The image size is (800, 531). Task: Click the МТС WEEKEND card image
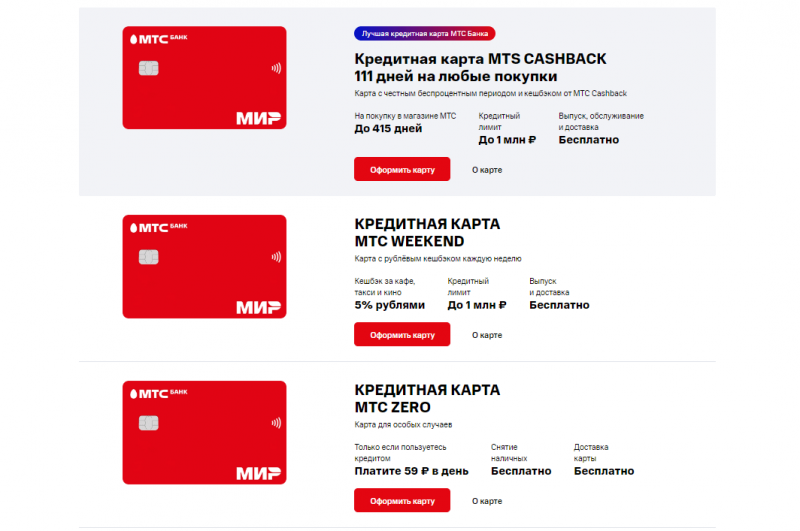point(204,267)
